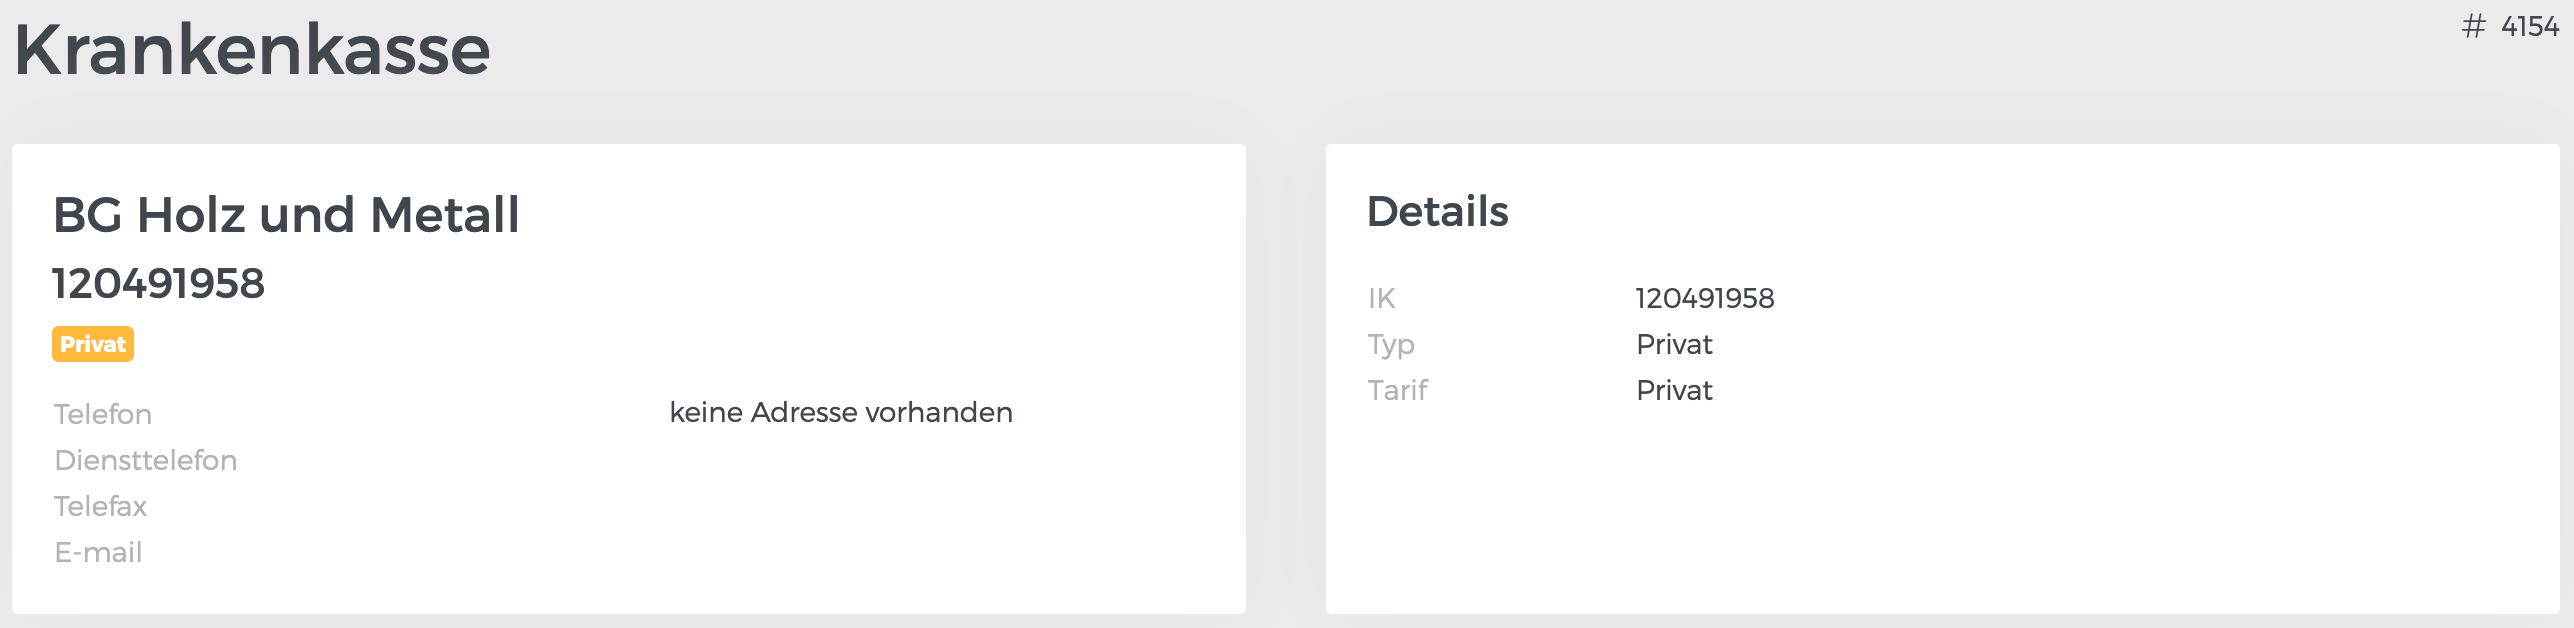
Task: Open the BG Holz und Metall card title
Action: coord(285,212)
